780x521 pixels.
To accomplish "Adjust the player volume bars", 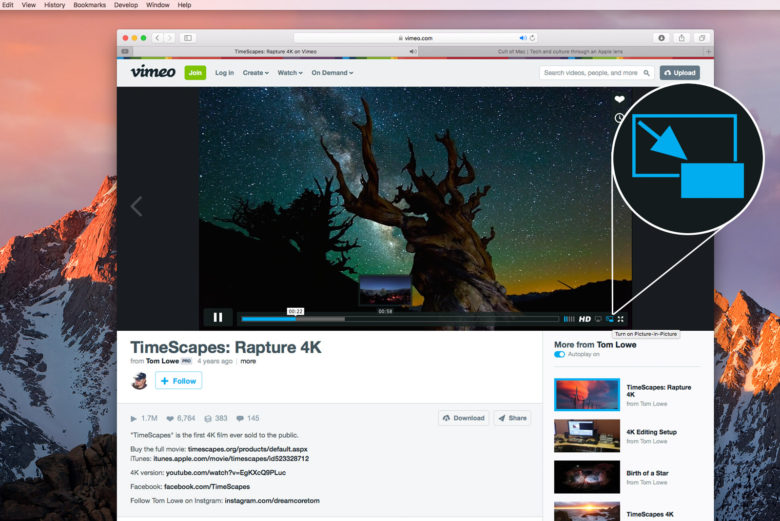I will (x=569, y=319).
